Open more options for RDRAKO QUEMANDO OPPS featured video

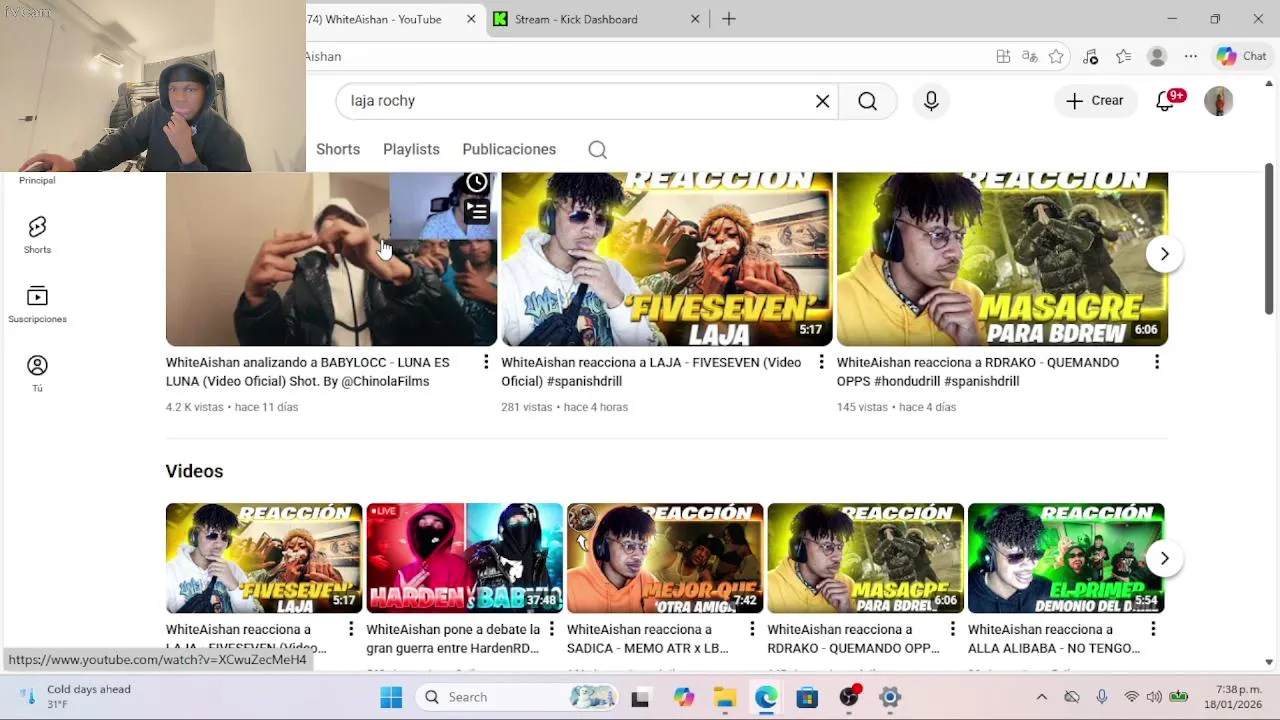pos(1157,362)
